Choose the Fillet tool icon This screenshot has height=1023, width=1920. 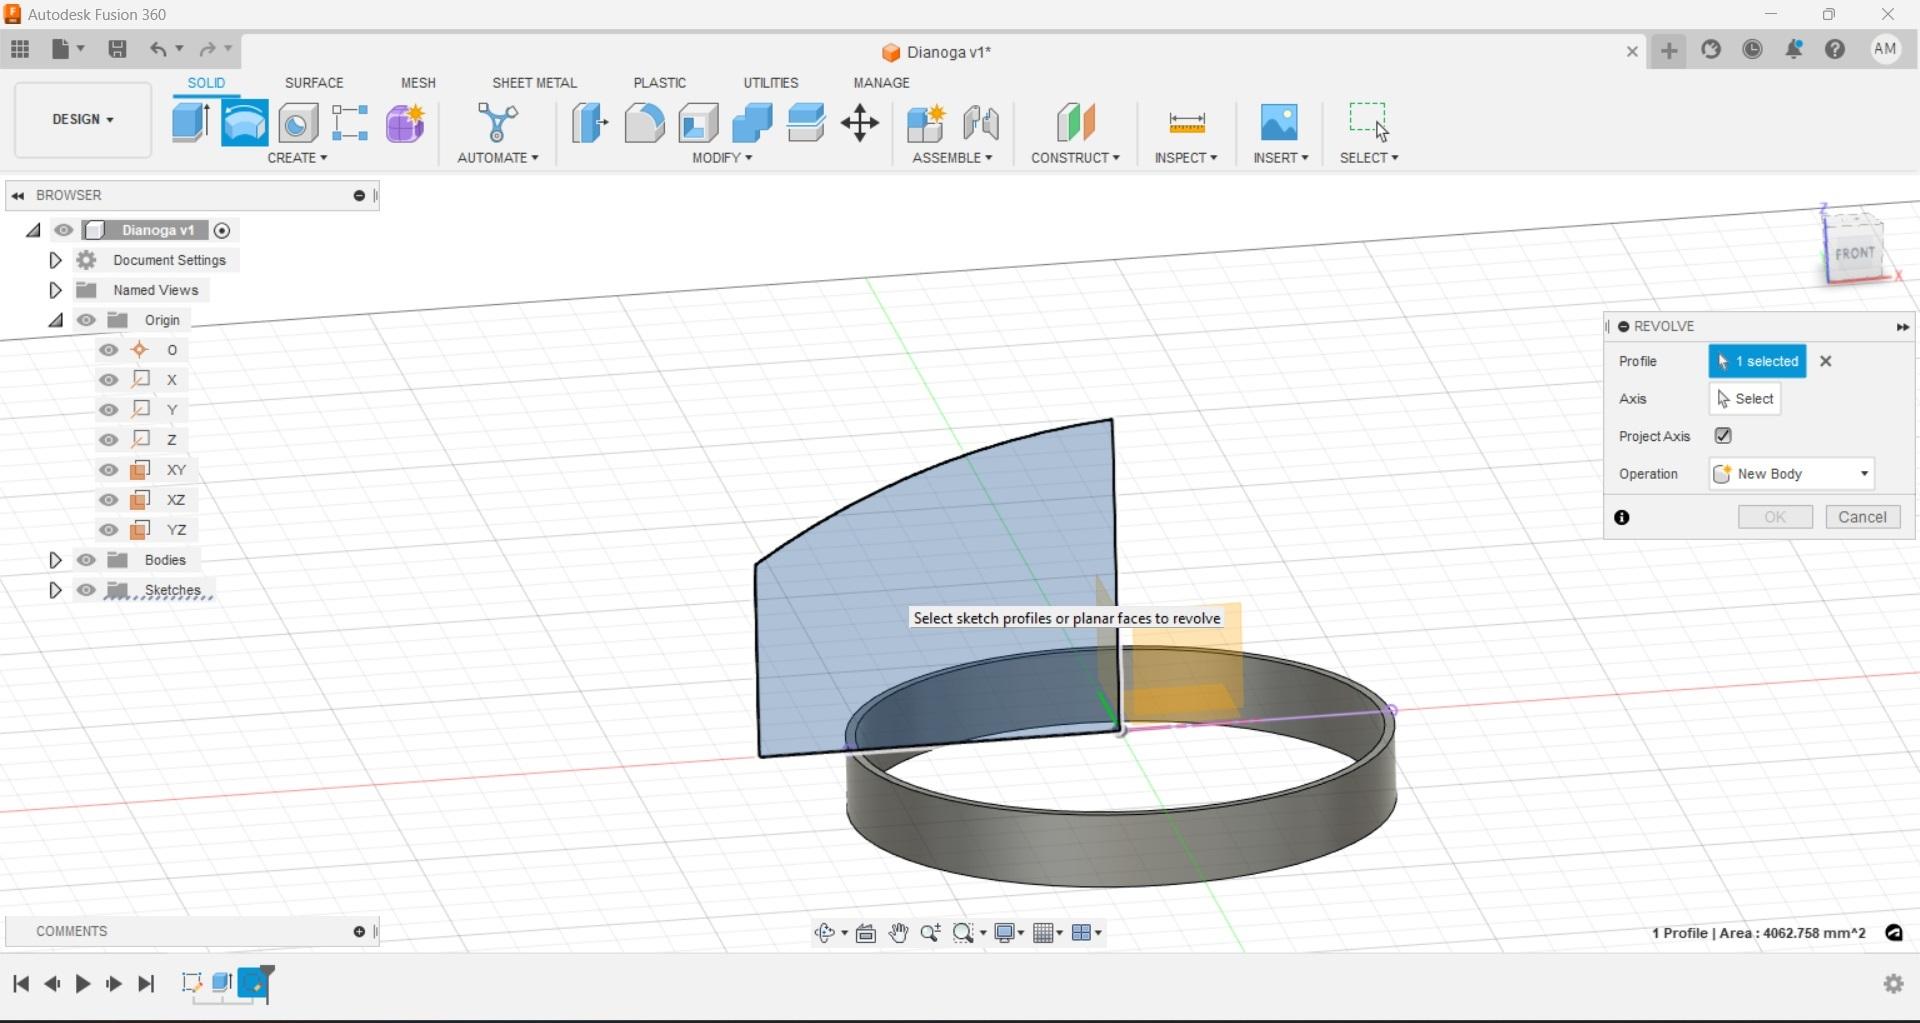(644, 123)
